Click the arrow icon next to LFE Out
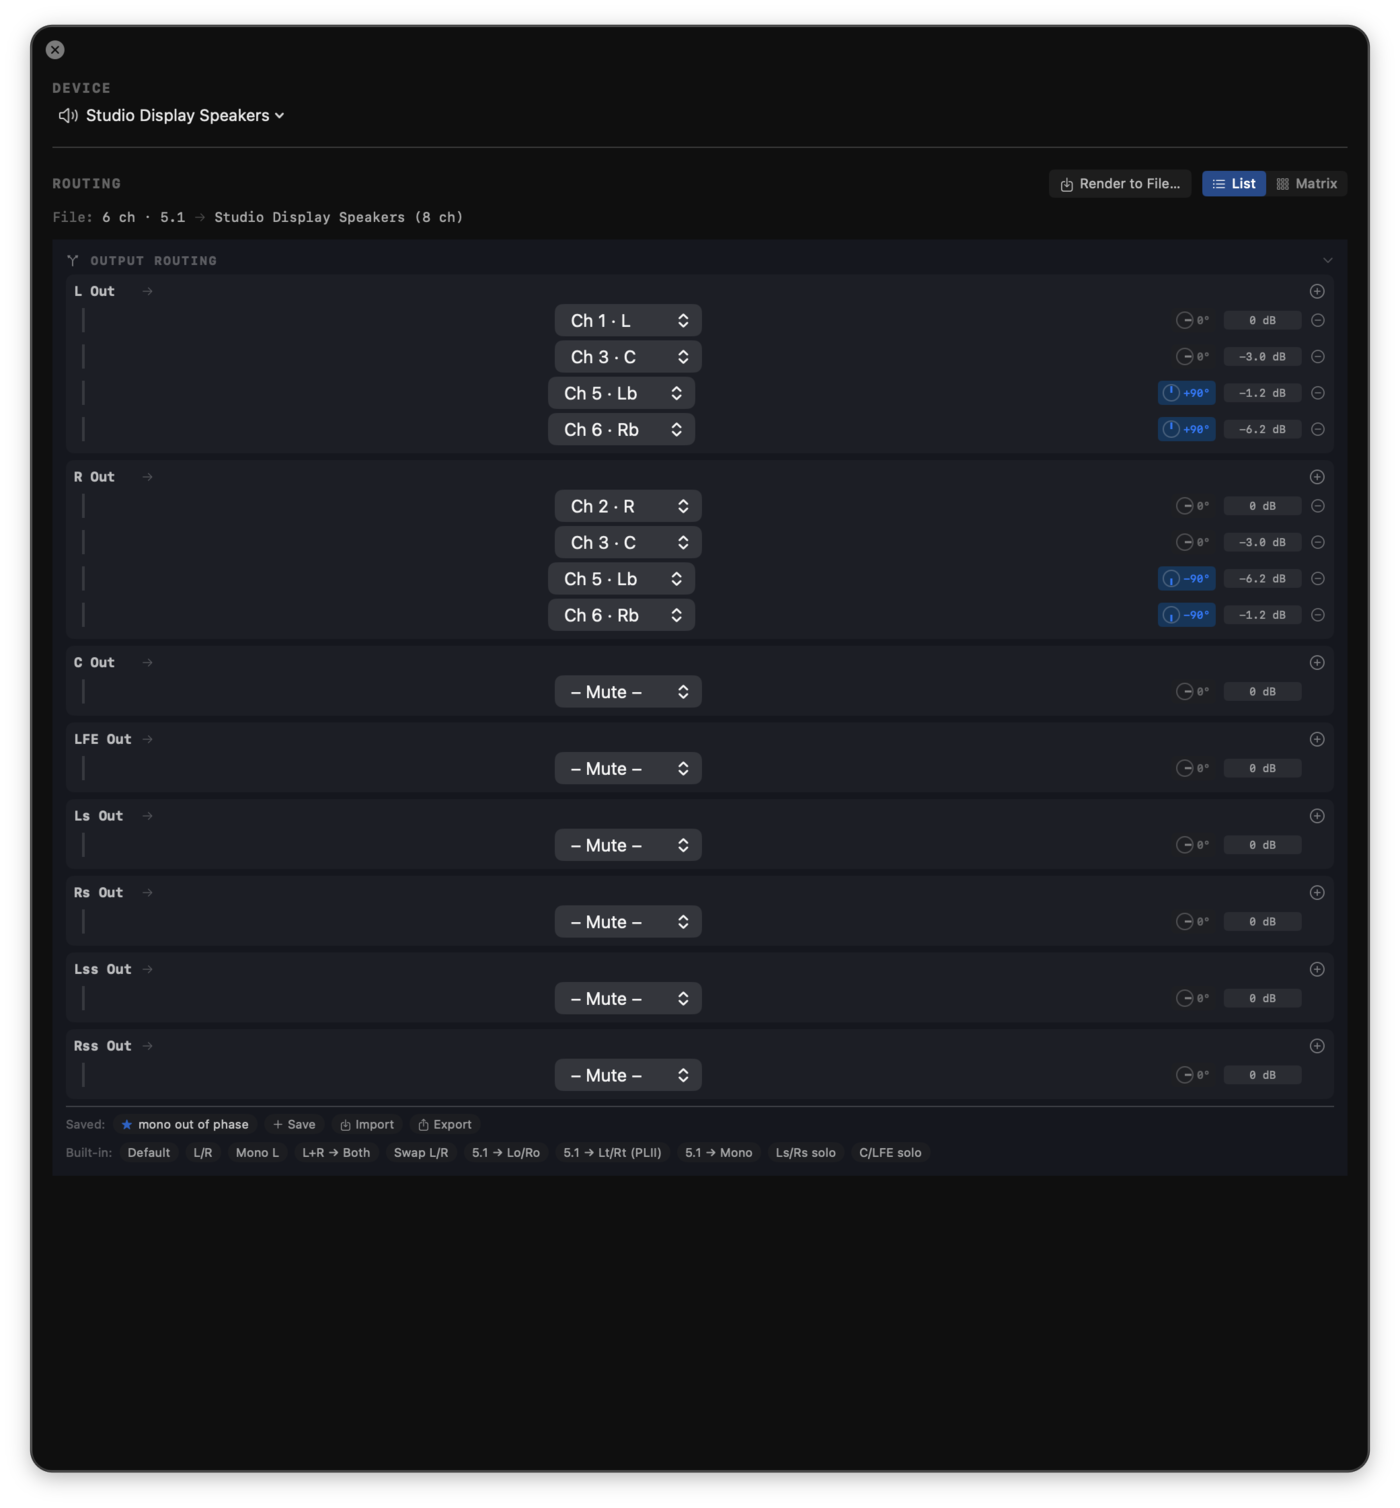The image size is (1400, 1508). click(147, 739)
